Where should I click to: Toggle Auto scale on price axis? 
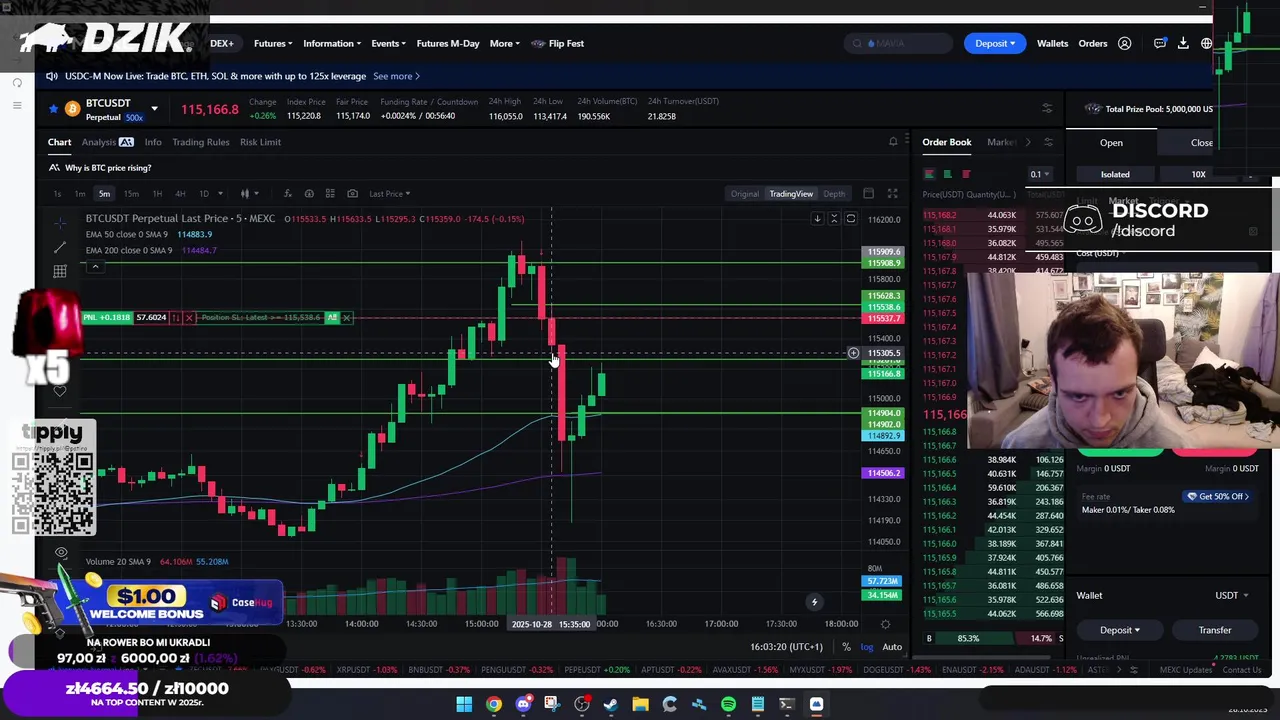[x=891, y=647]
